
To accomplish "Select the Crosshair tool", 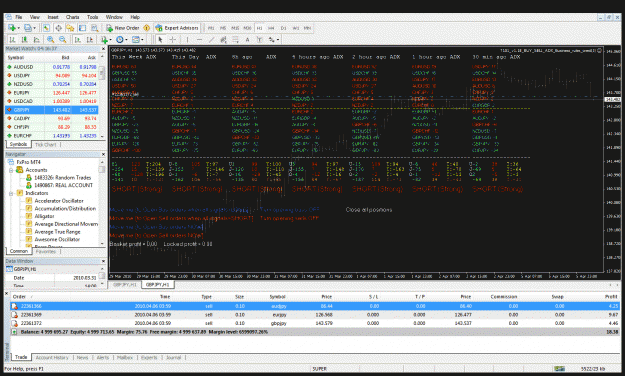I will [x=173, y=39].
